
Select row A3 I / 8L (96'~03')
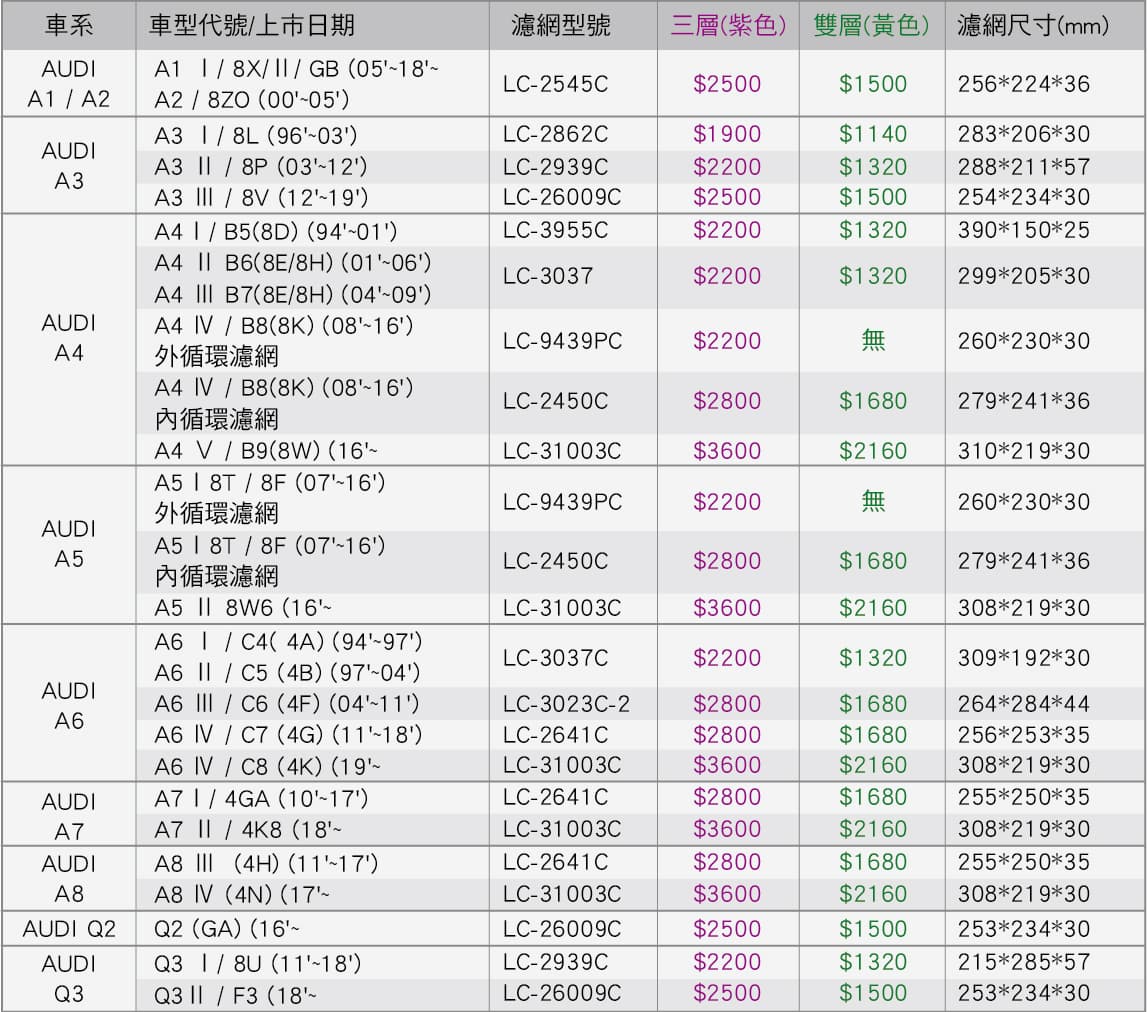tap(256, 135)
